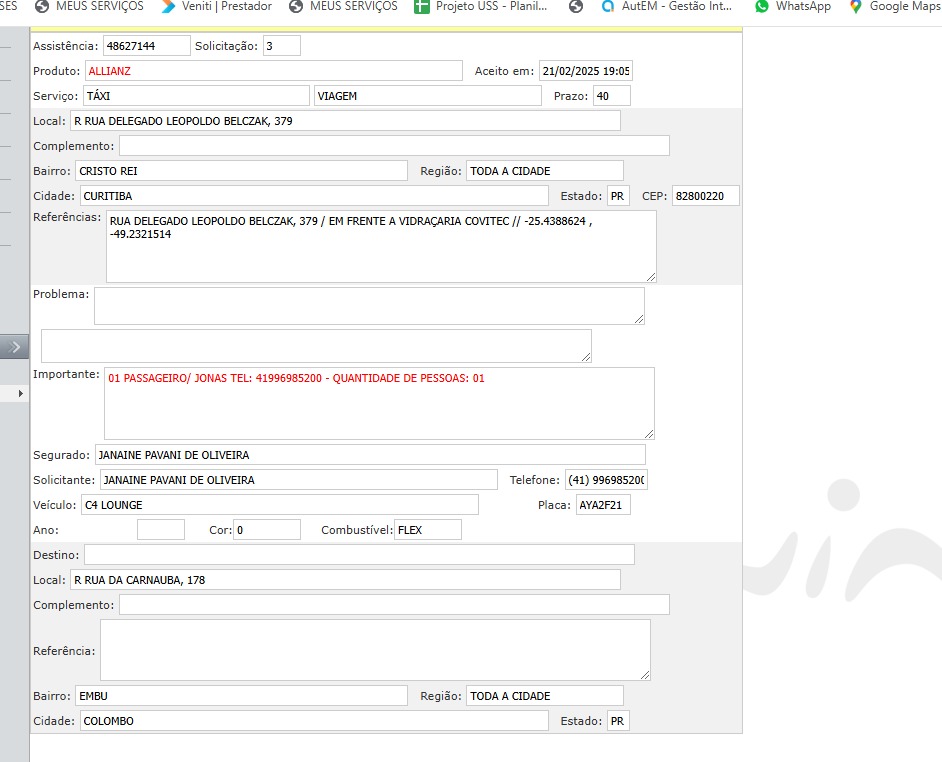This screenshot has height=762, width=942.
Task: Click the Placa field AYA2F21
Action: (603, 505)
